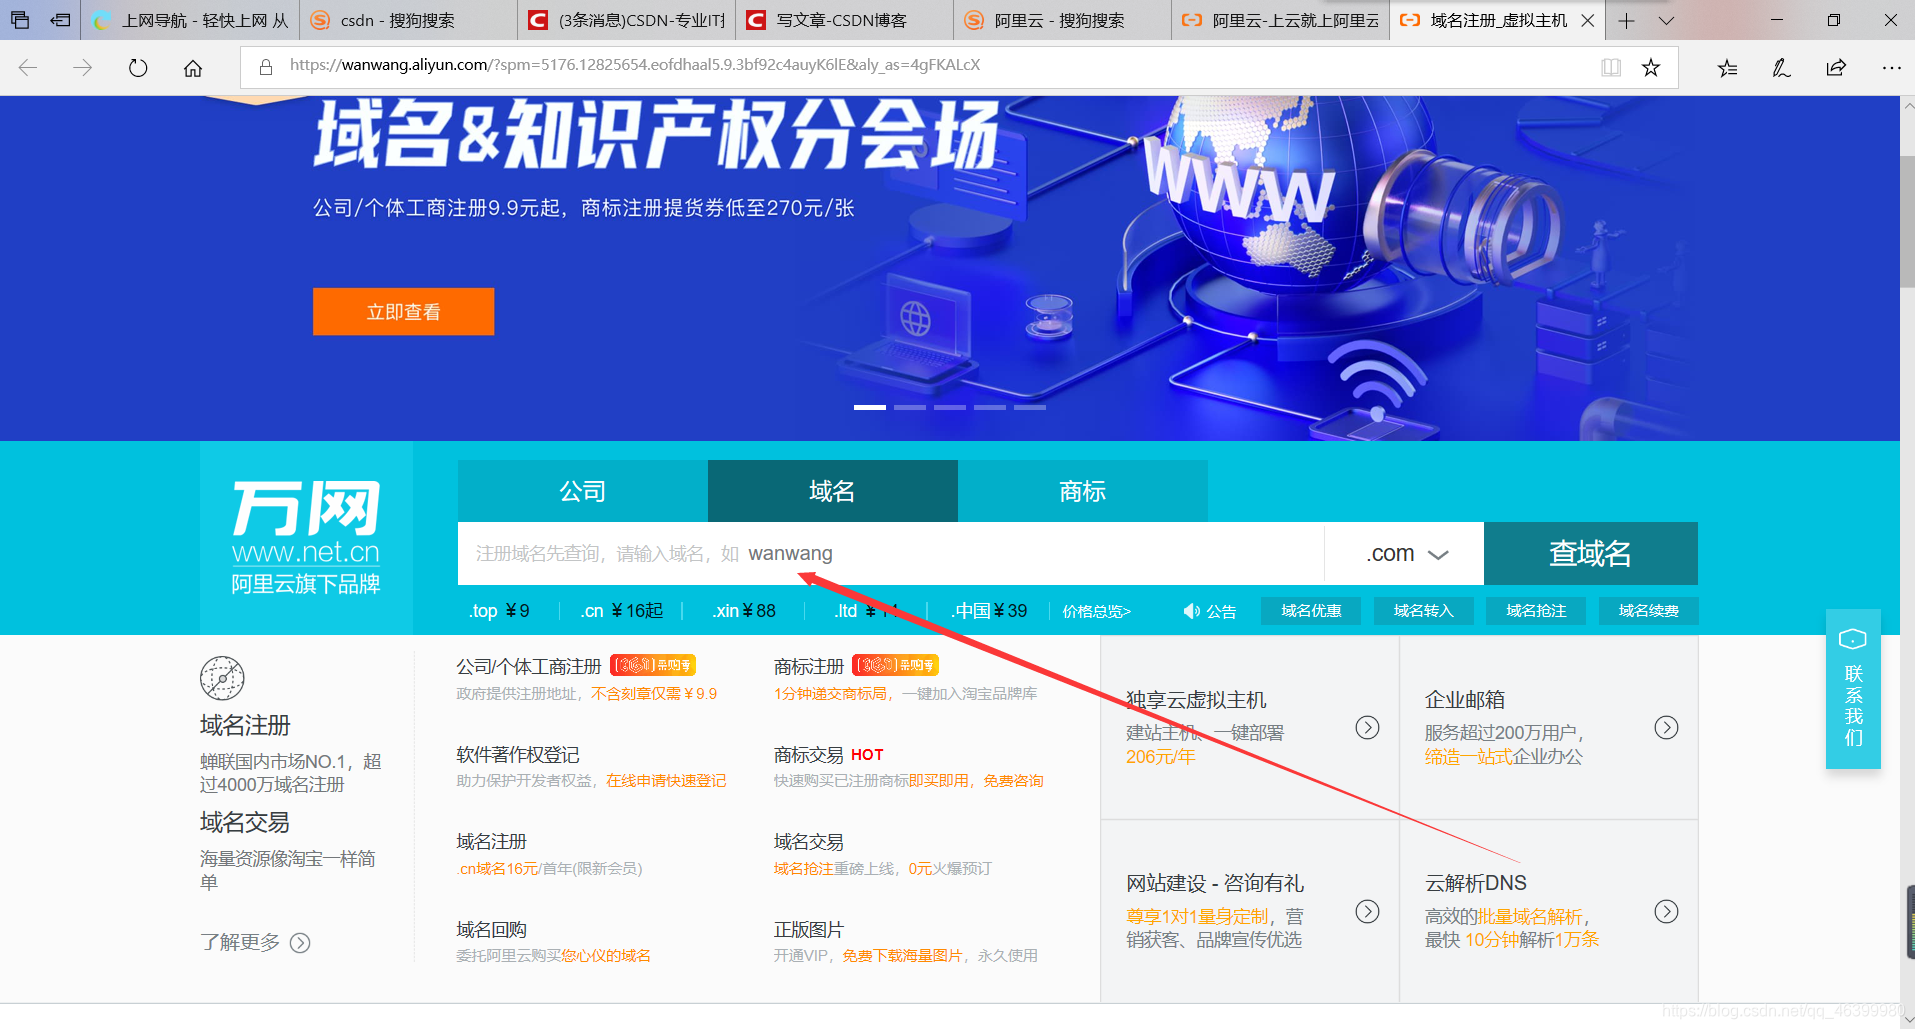Open 企业邮箱 card arrow
The image size is (1915, 1029).
coord(1666,727)
